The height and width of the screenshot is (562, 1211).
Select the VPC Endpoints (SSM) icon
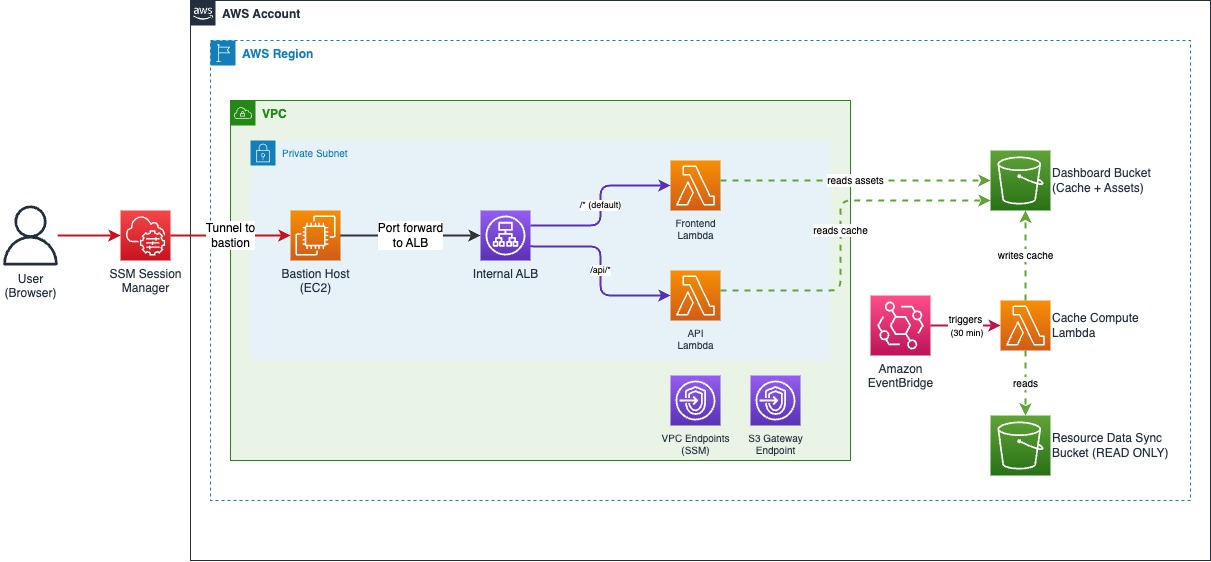[695, 400]
